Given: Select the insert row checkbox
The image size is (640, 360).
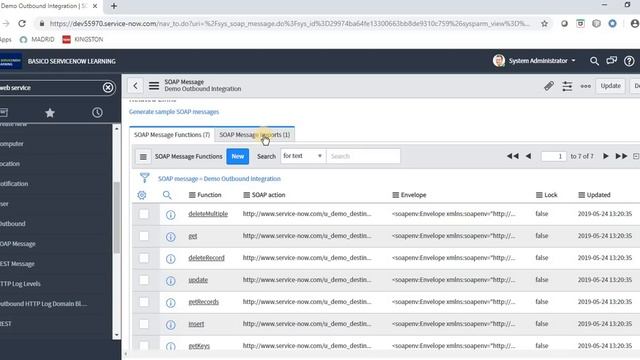Looking at the screenshot, I should click(144, 324).
